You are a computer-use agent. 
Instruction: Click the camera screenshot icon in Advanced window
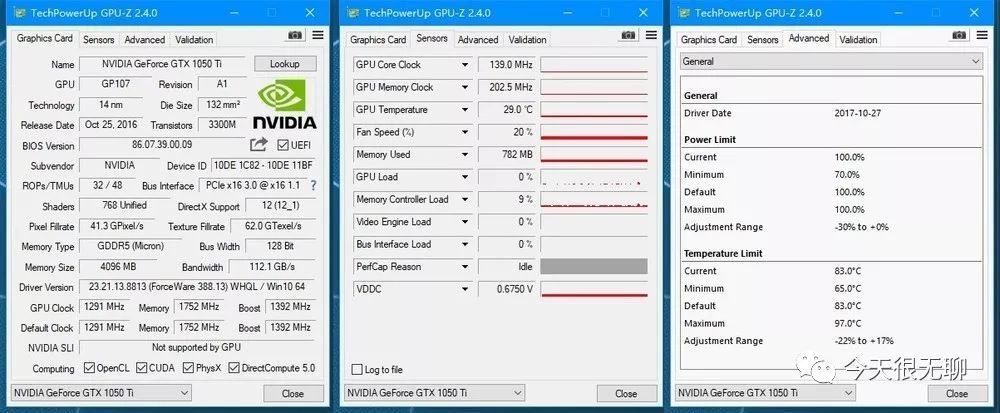959,35
